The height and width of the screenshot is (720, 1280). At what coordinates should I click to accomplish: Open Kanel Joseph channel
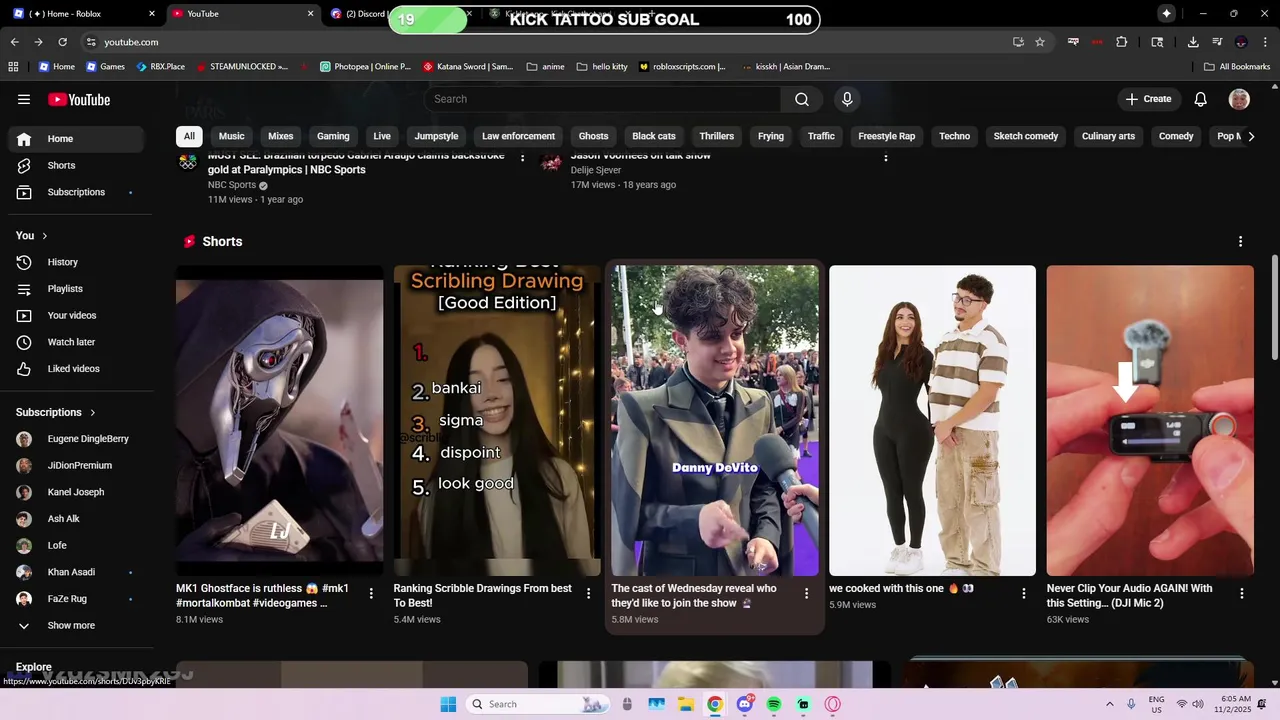point(76,492)
